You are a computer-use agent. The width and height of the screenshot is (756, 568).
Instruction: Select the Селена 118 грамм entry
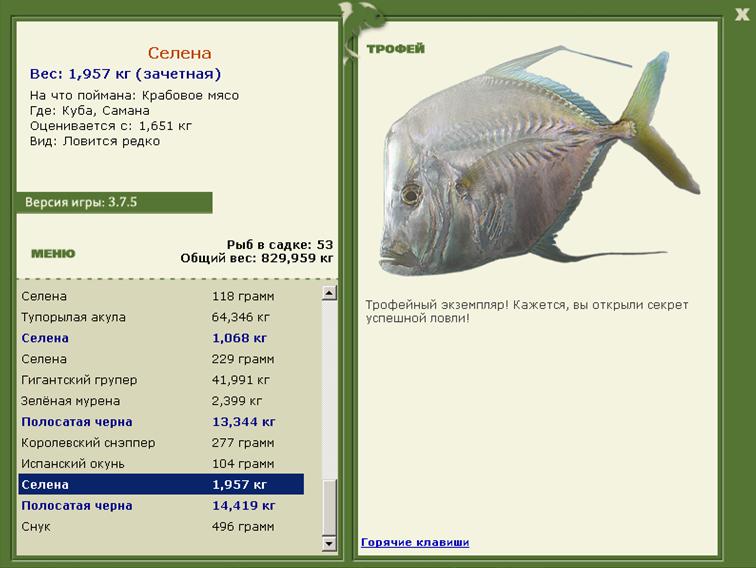pos(160,296)
